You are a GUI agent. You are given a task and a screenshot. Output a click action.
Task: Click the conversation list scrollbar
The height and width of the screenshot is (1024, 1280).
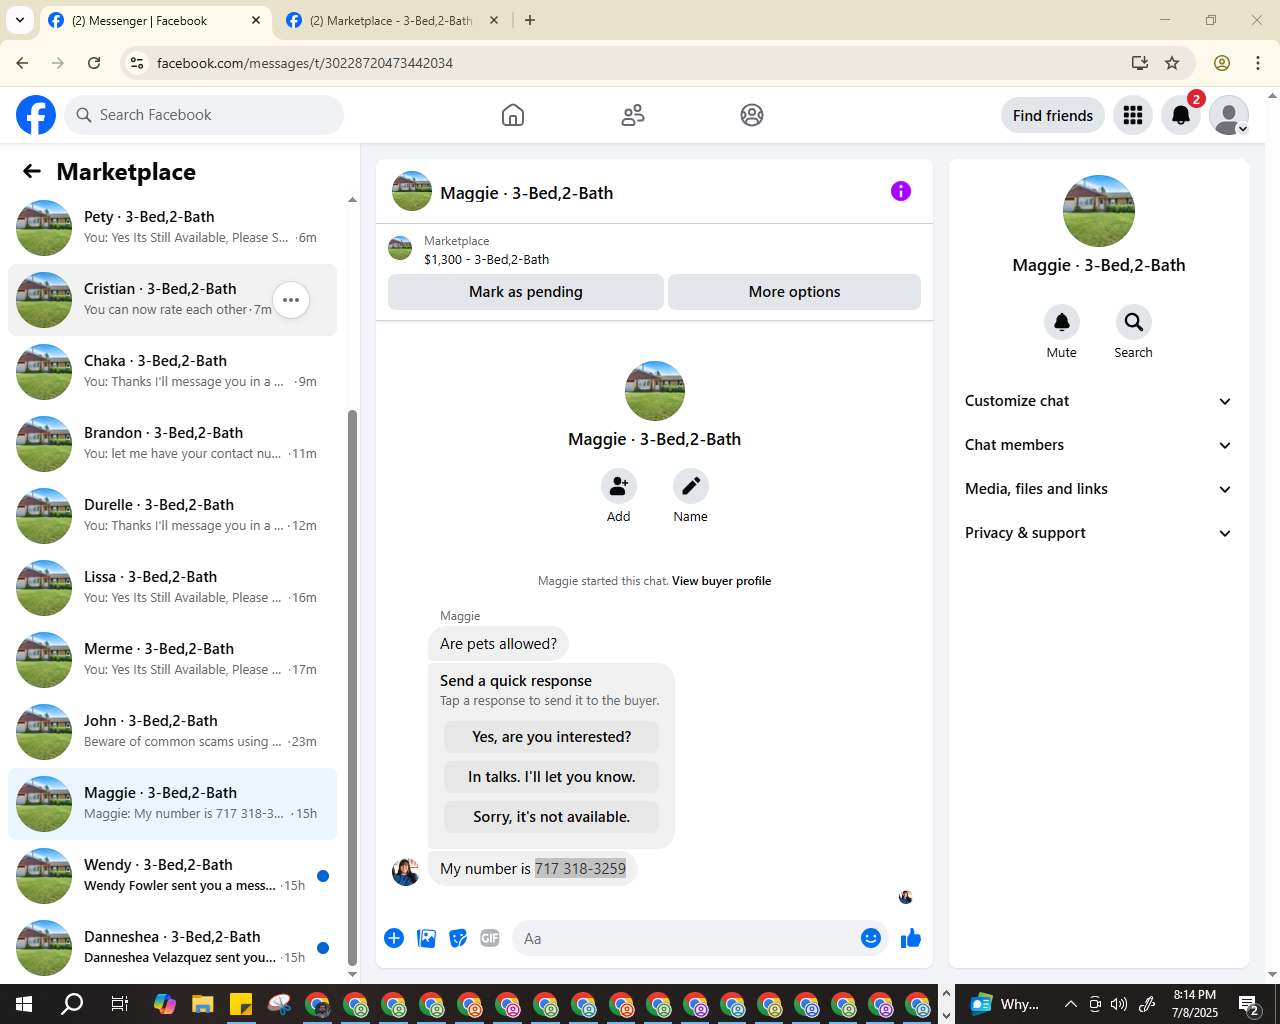tap(352, 690)
